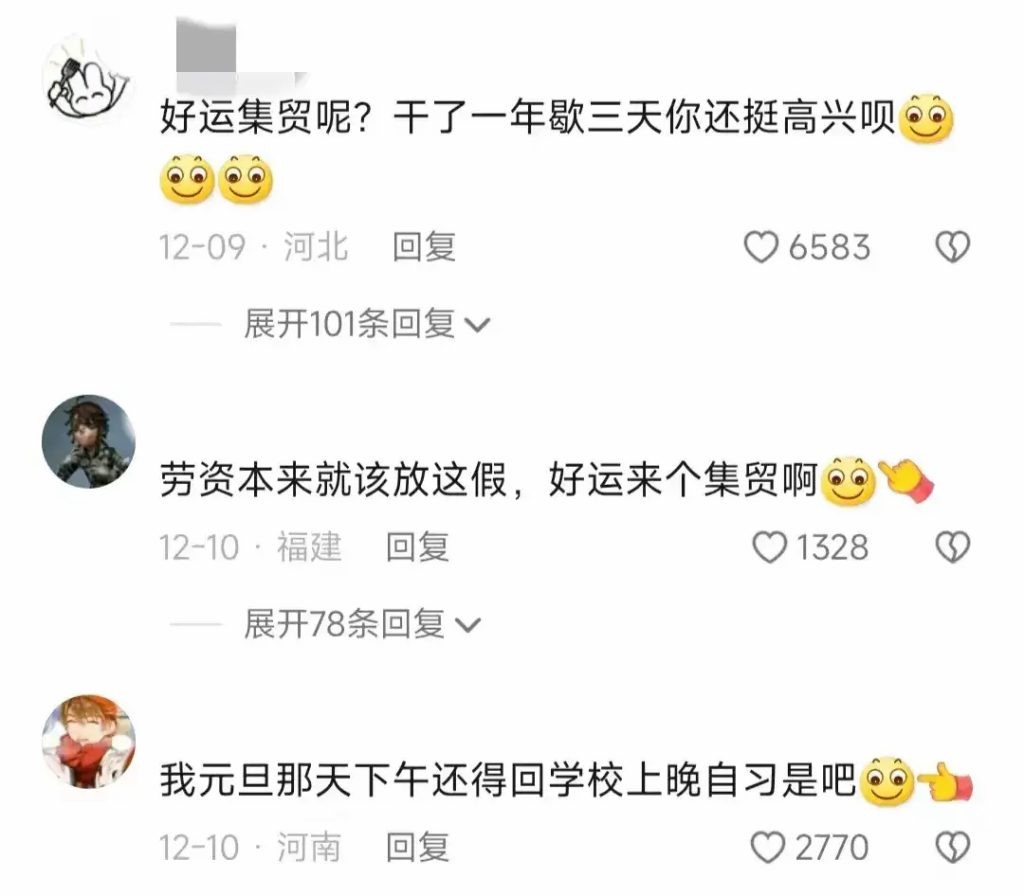Viewport: 1024px width, 896px height.
Task: Select comment text 劳资本来就该放这假
Action: [333, 481]
